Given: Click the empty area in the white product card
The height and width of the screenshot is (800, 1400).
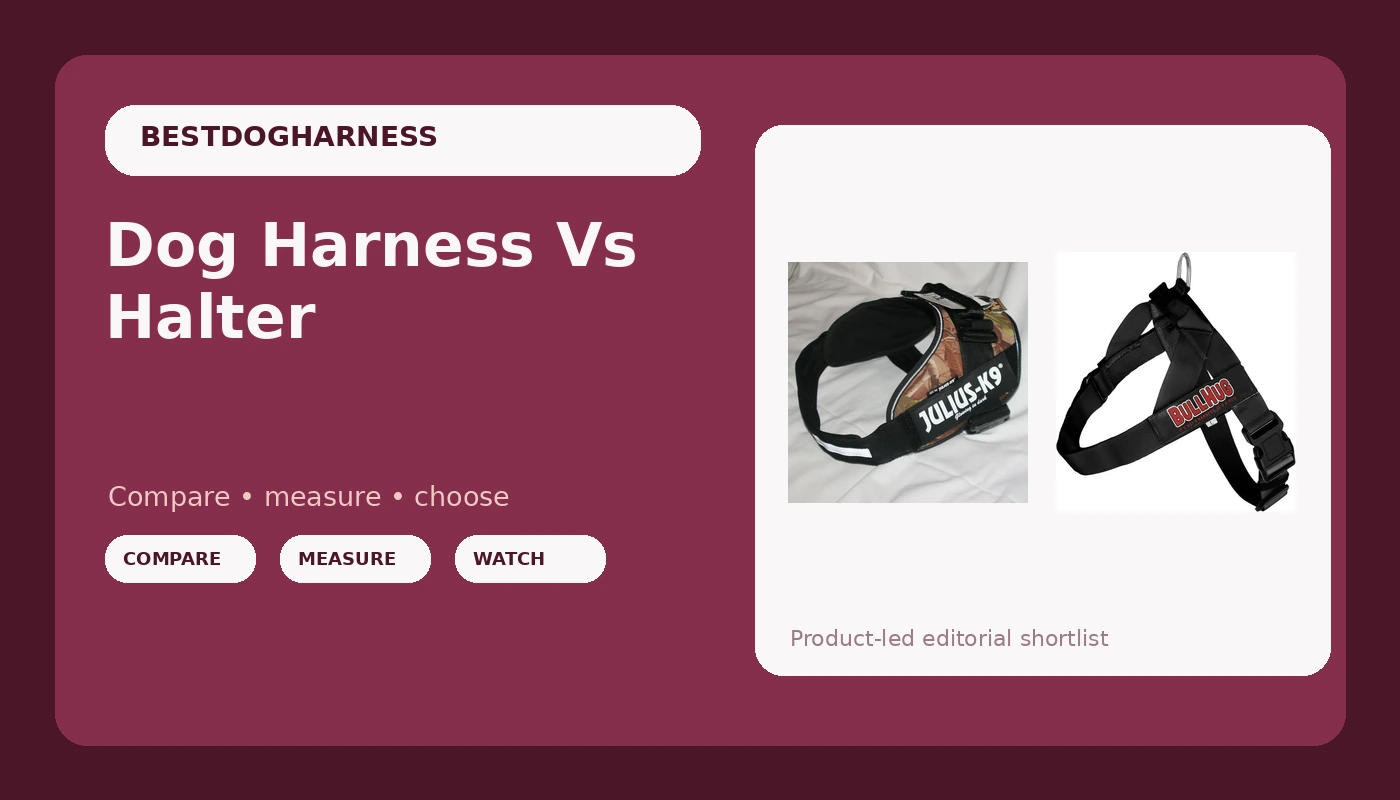Looking at the screenshot, I should click(x=1043, y=190).
